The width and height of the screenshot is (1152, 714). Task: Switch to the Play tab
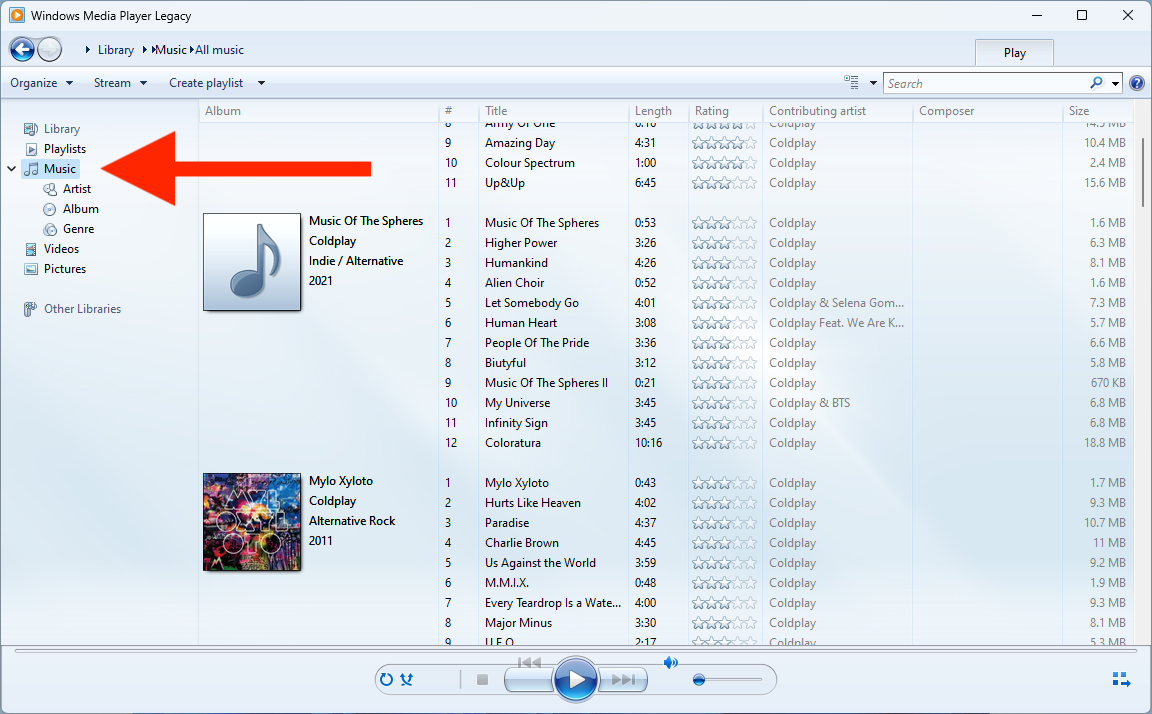[x=1014, y=52]
